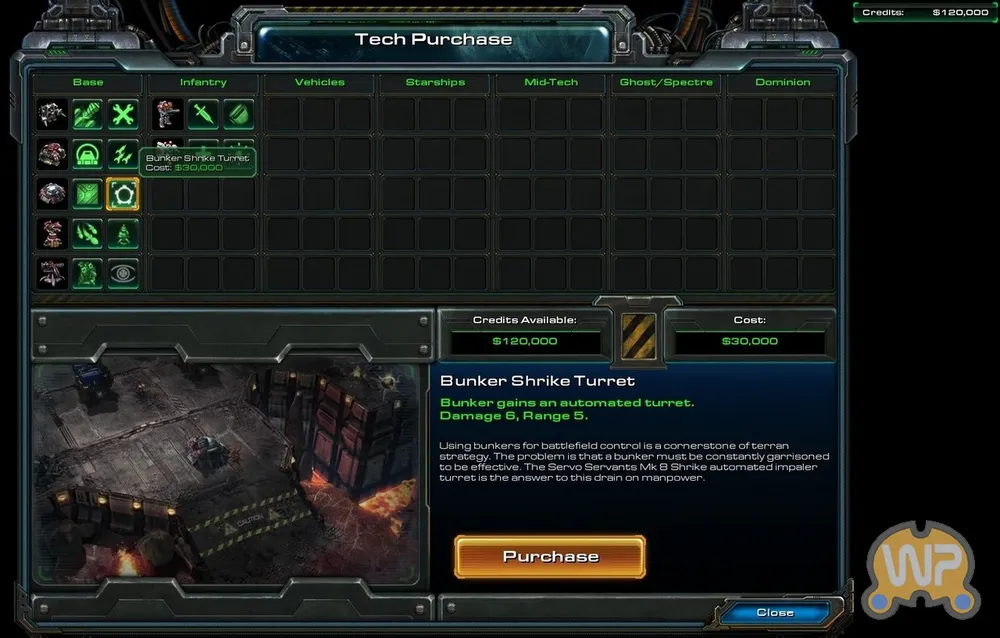Click the green tower upgrade icon
1000x638 pixels.
[123, 234]
